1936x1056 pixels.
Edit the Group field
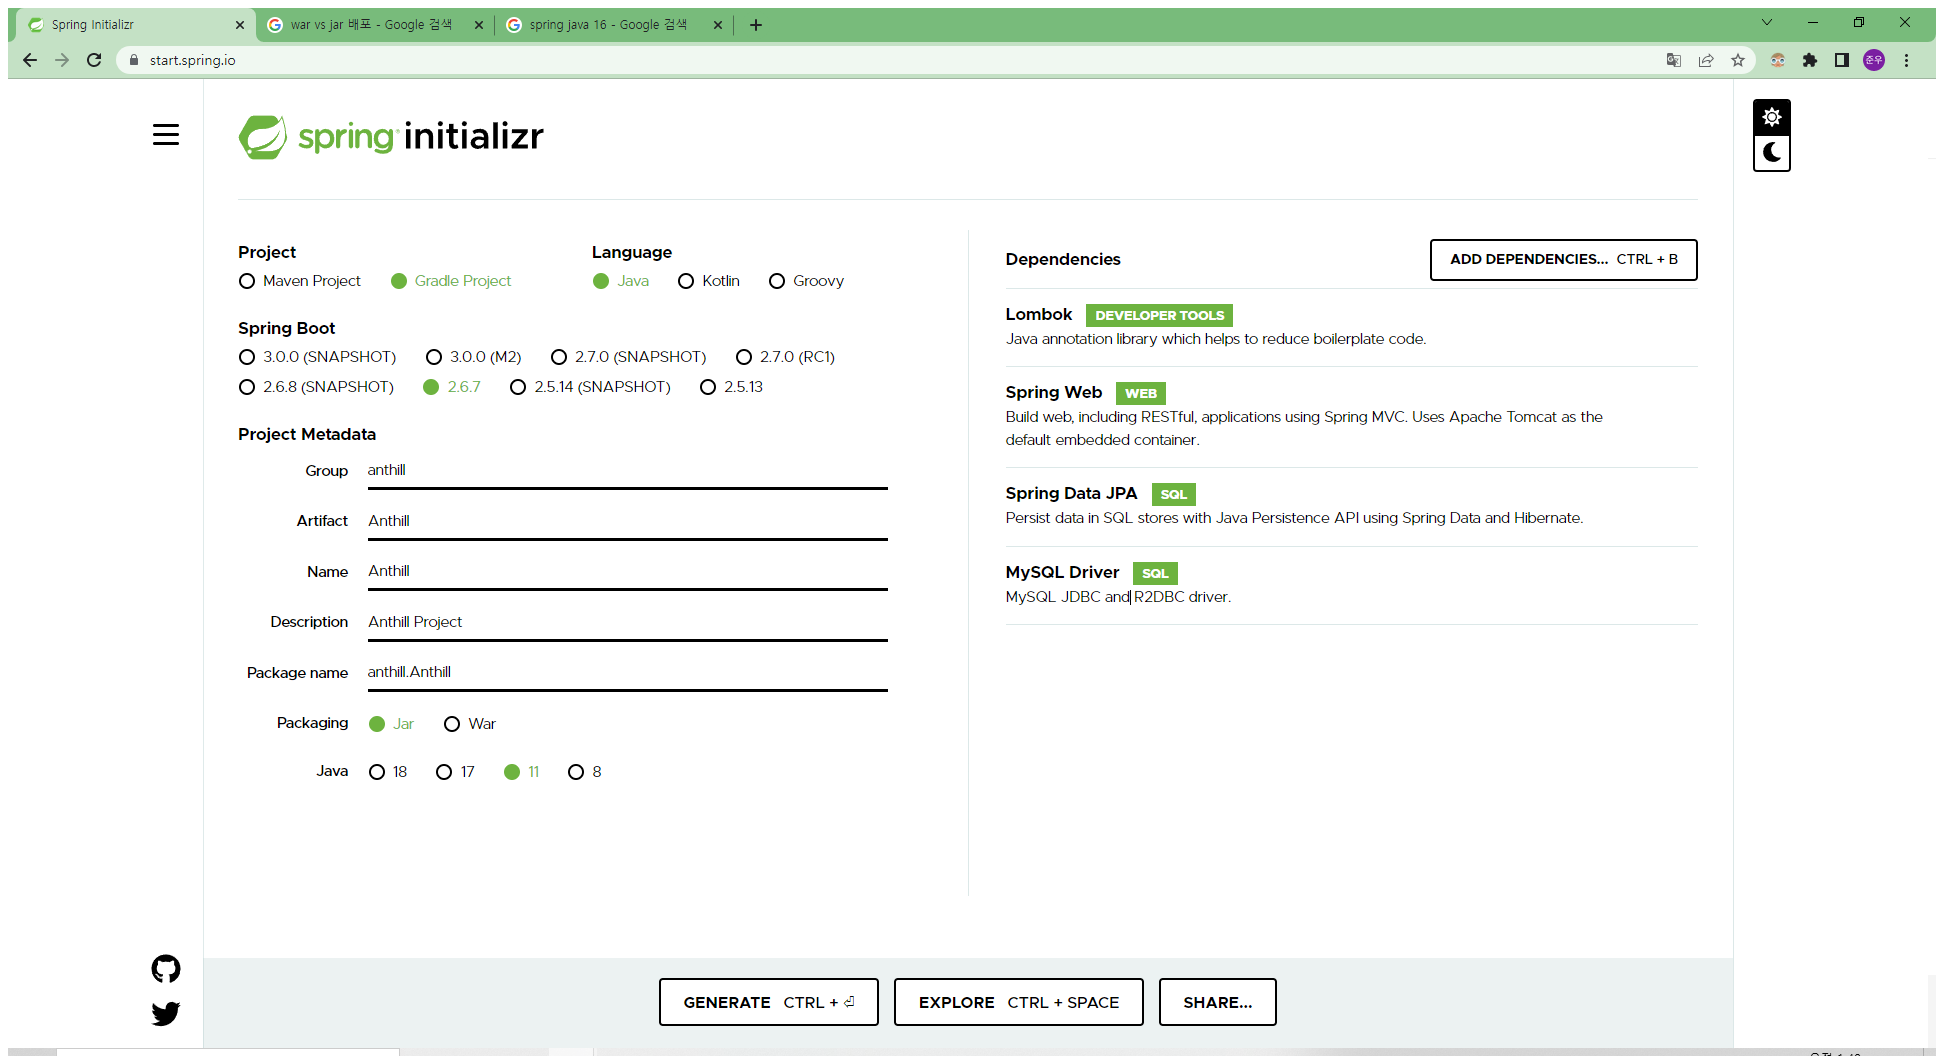(x=627, y=471)
